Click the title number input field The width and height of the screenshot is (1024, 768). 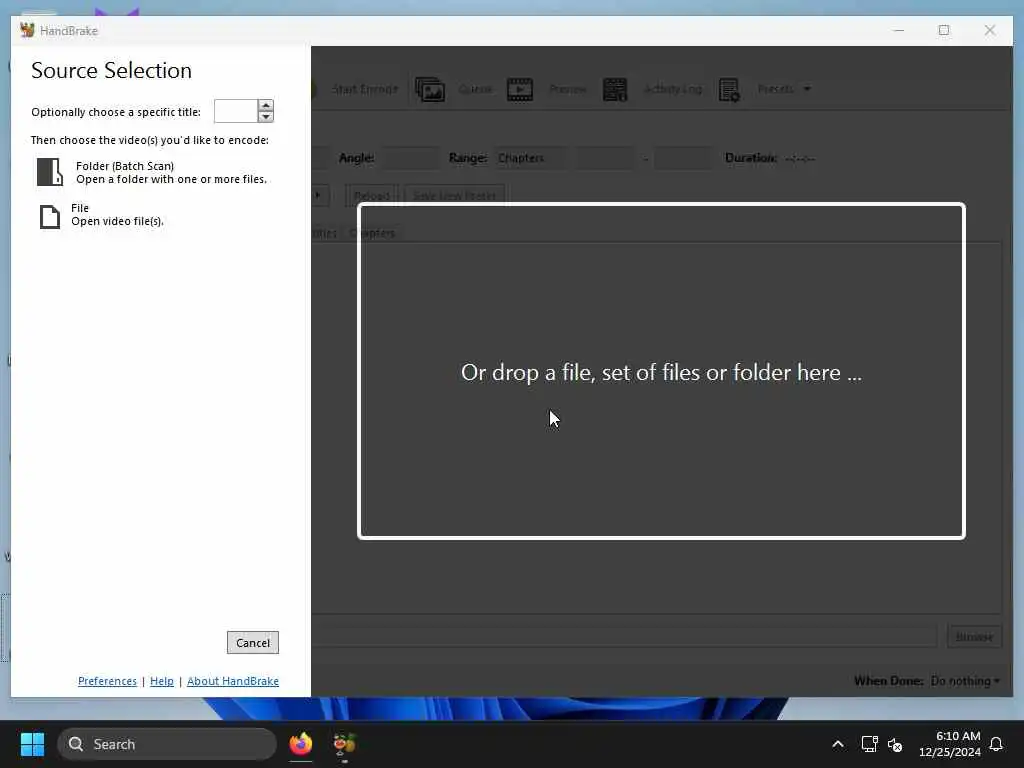pos(236,111)
